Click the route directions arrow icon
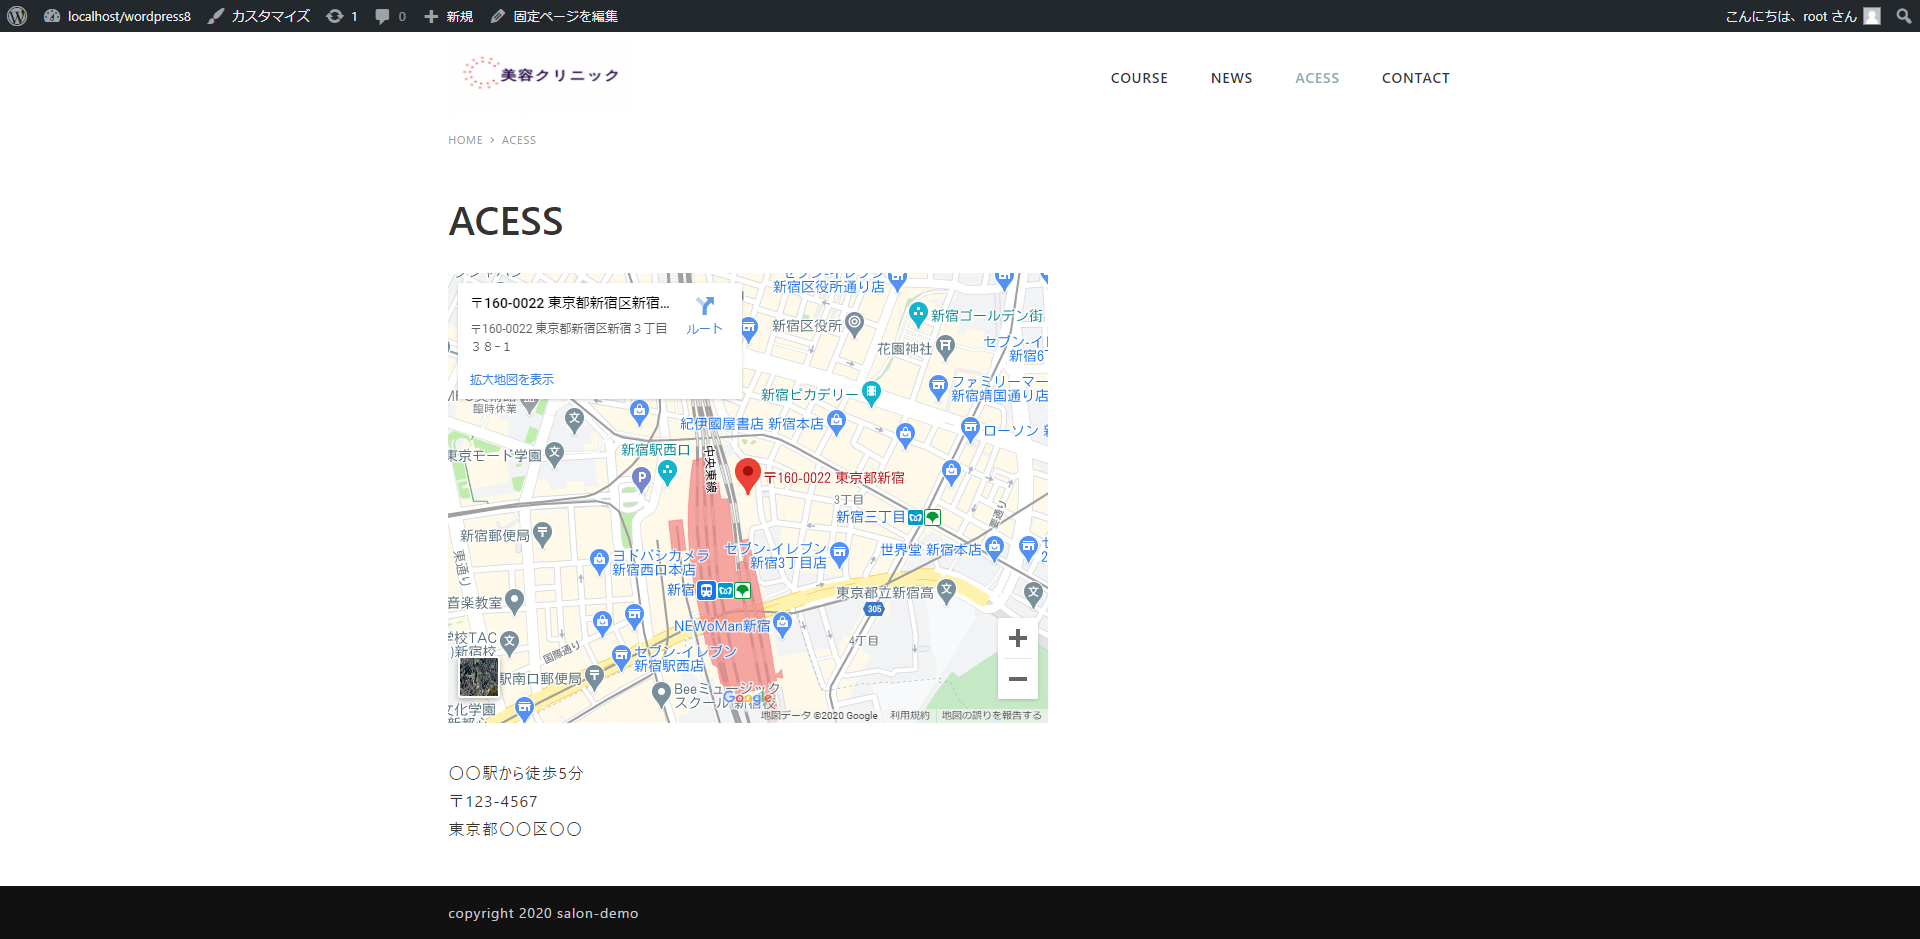Viewport: 1920px width, 939px height. click(705, 307)
